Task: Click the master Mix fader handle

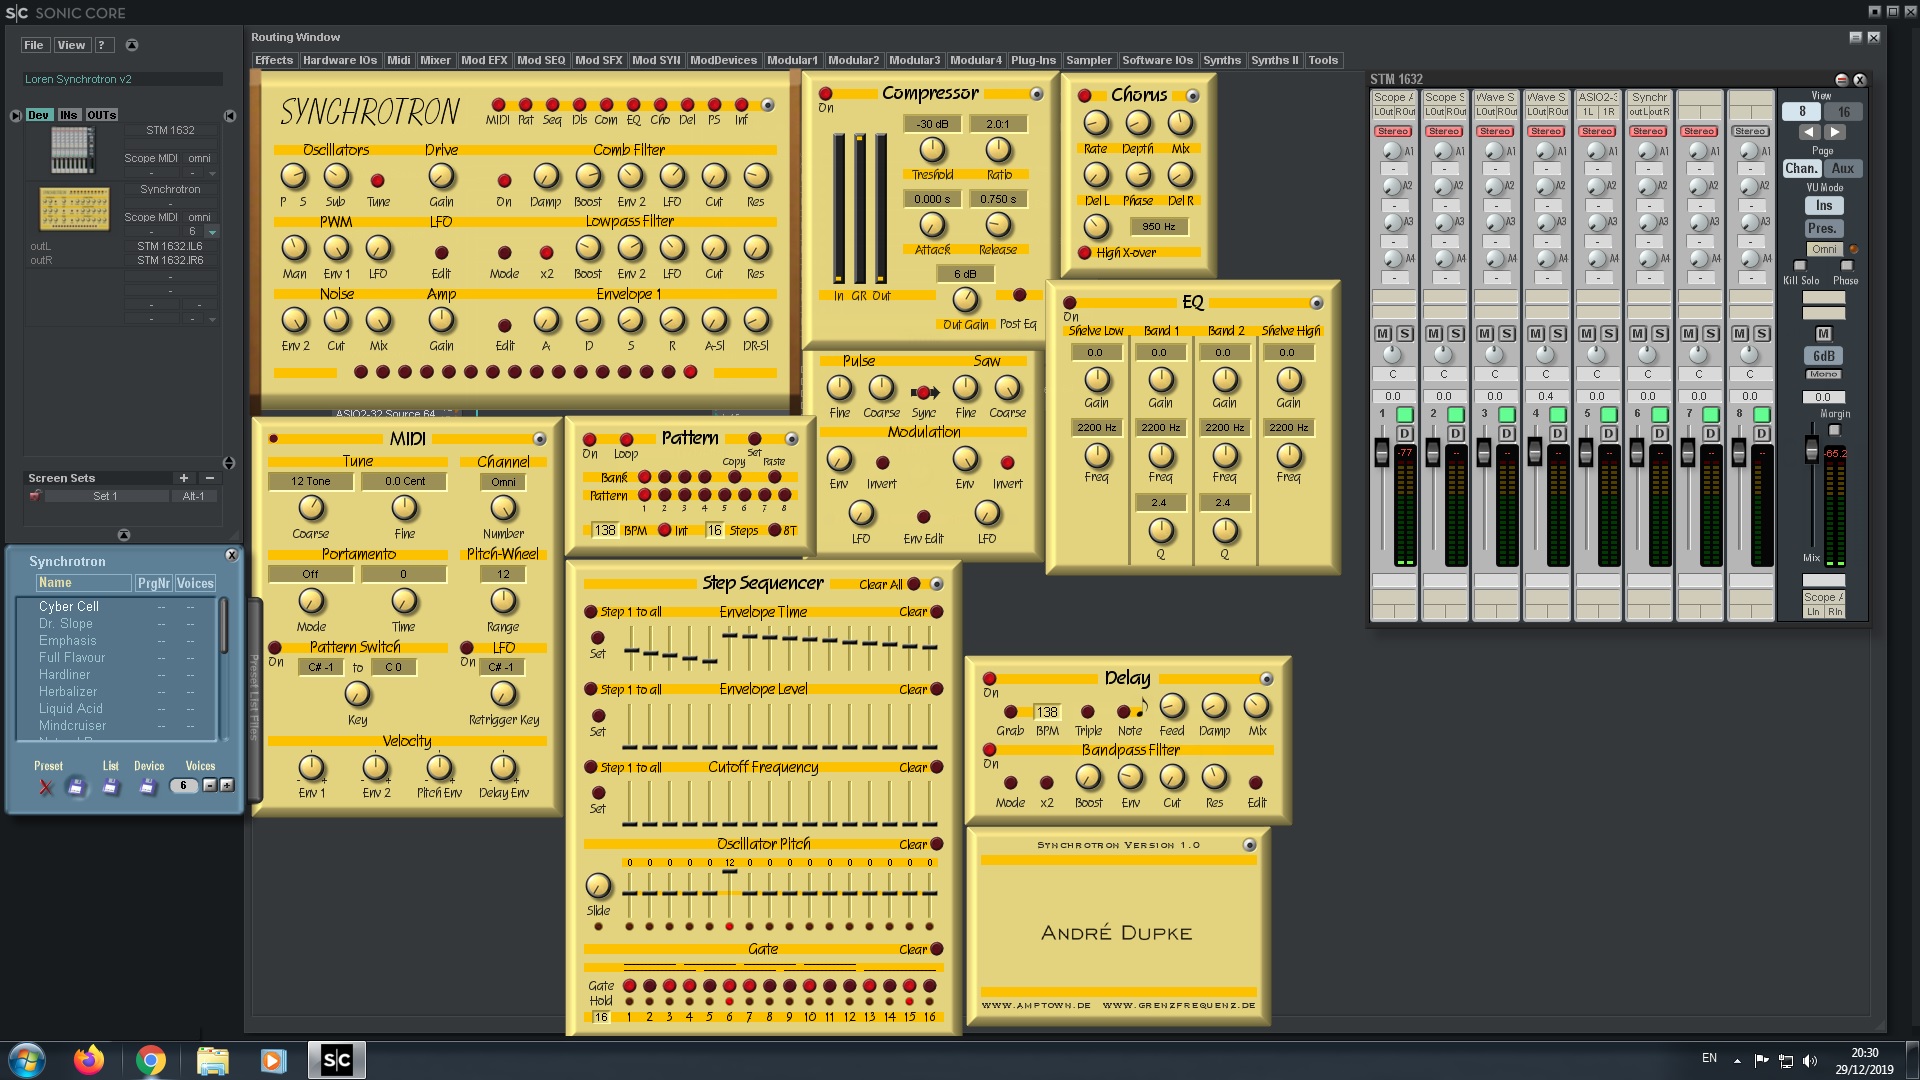Action: 1811,449
